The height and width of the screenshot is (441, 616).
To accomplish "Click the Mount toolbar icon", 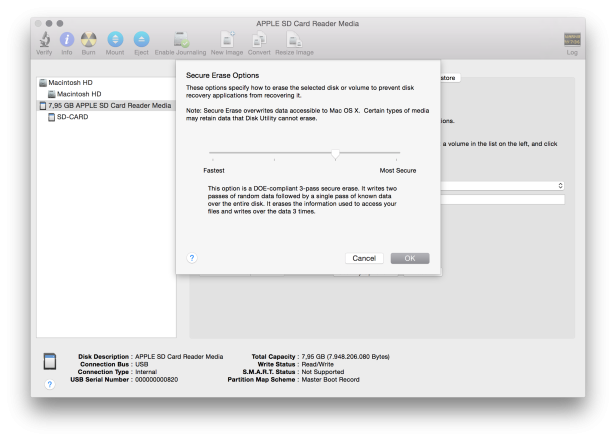I will pos(115,39).
